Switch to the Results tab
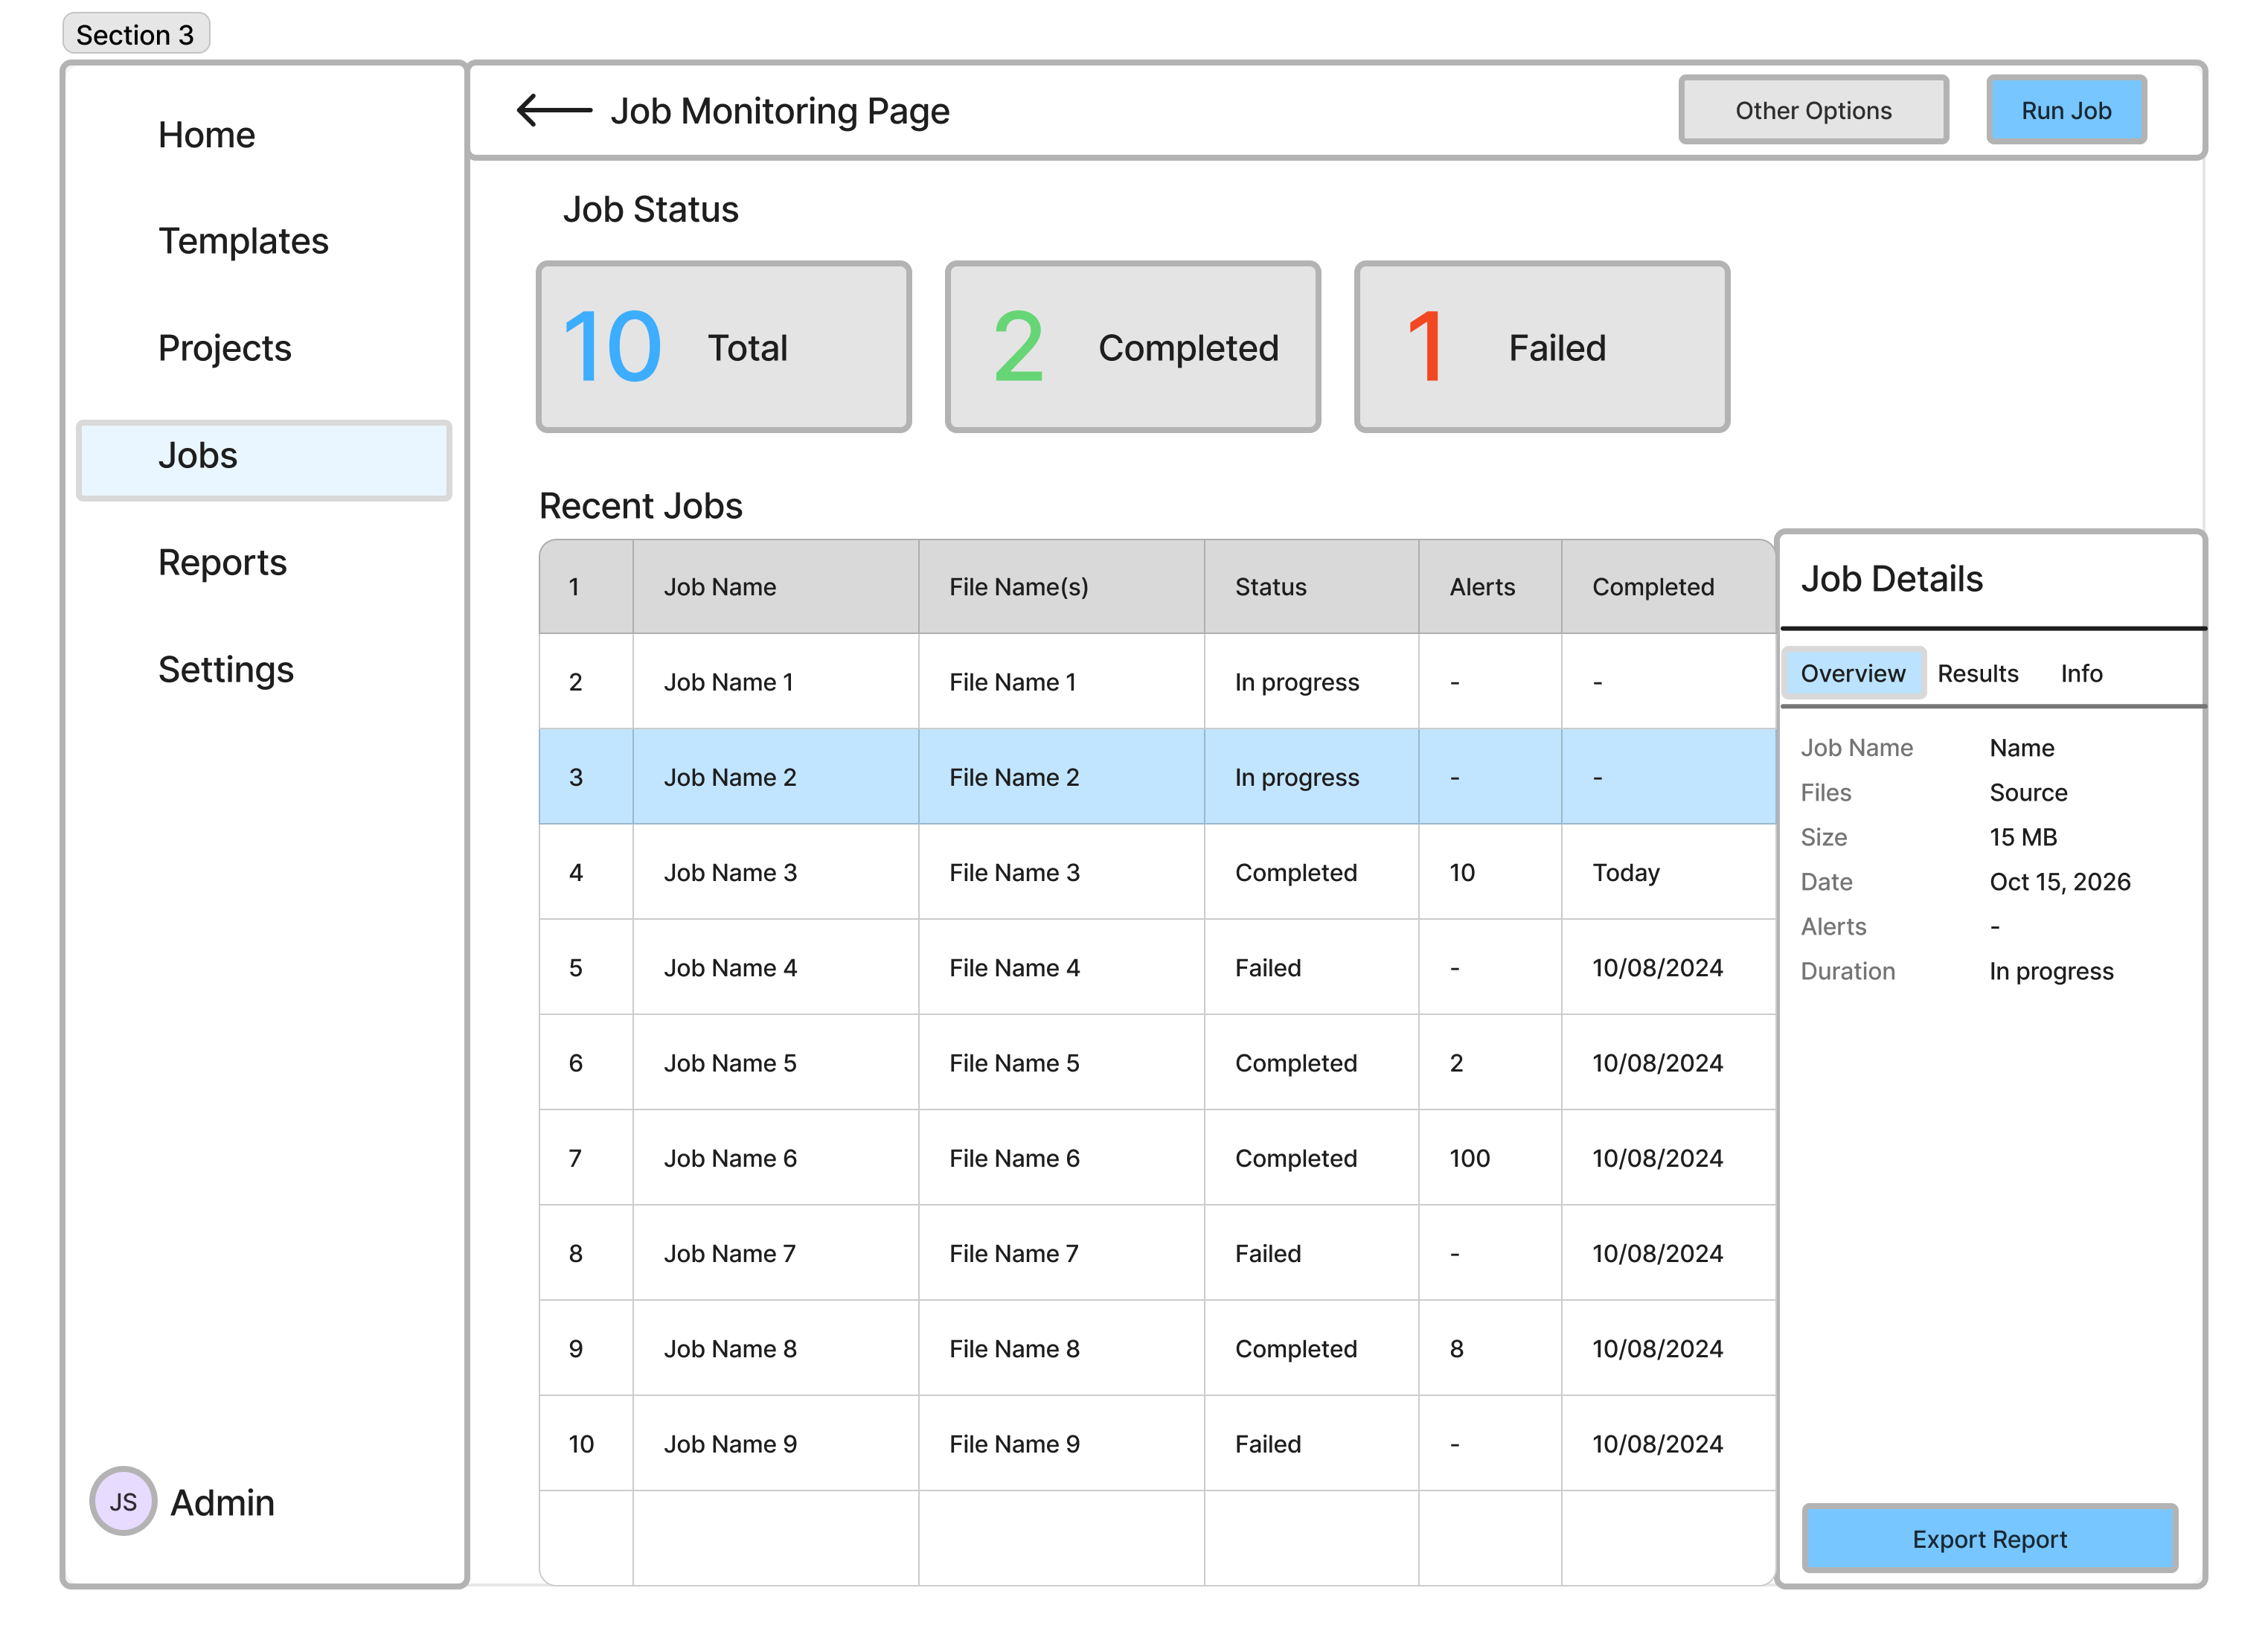Image resolution: width=2268 pixels, height=1649 pixels. coord(1977,673)
